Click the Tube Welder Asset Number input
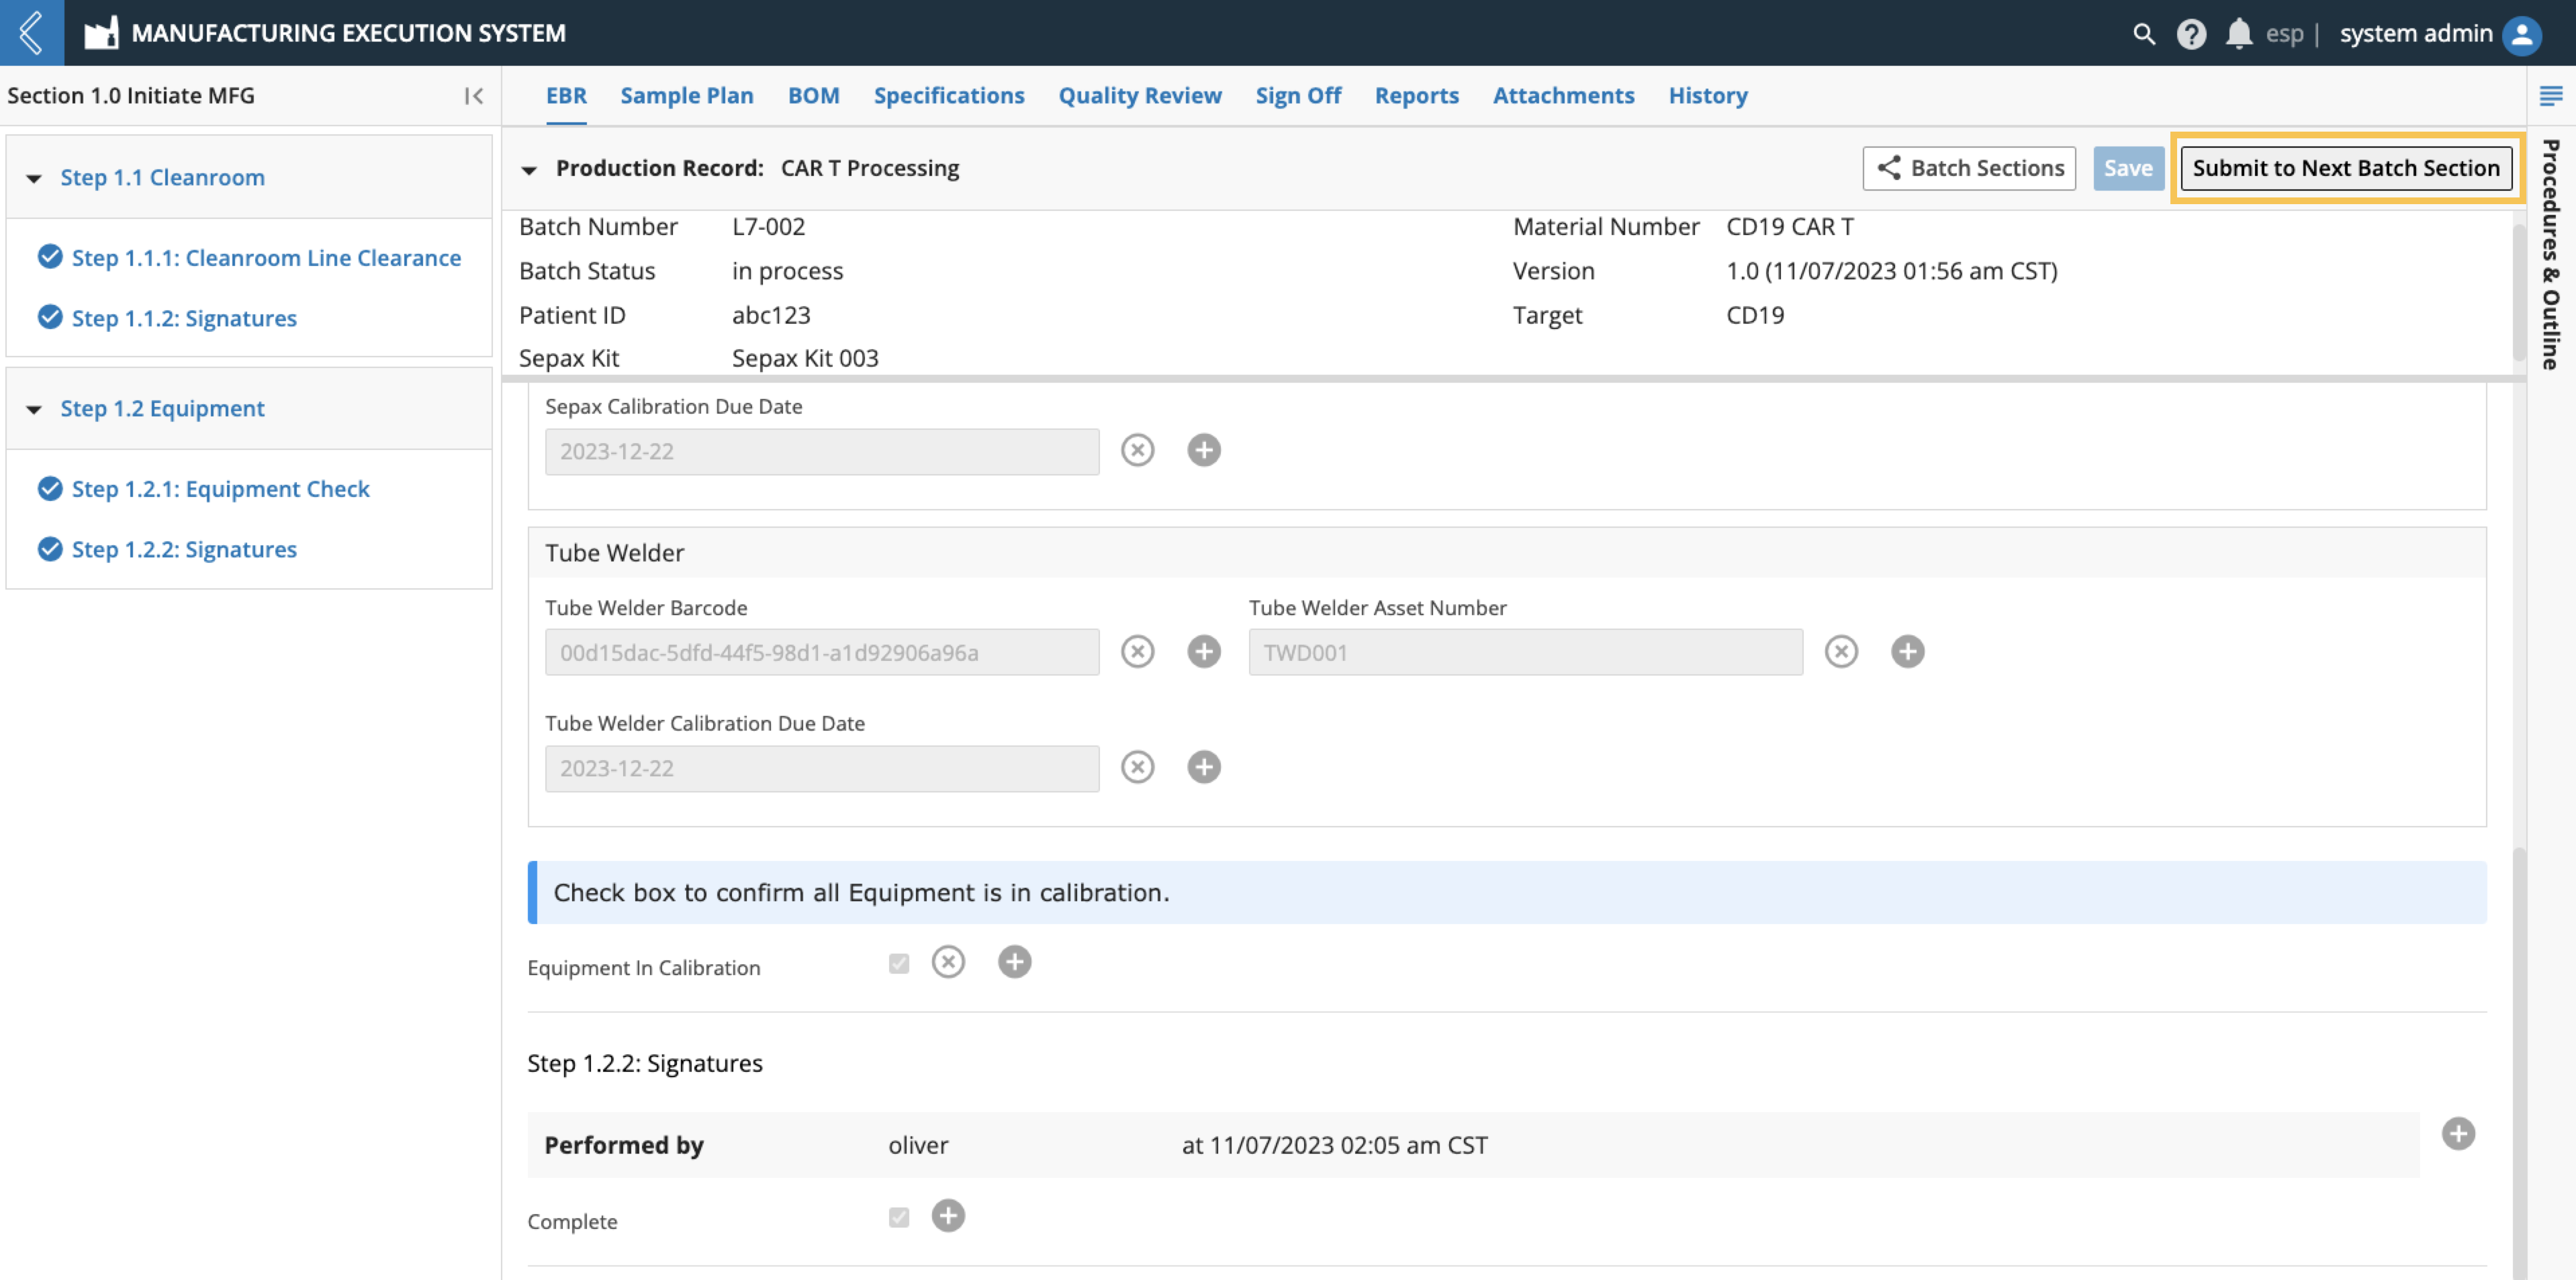 1525,652
